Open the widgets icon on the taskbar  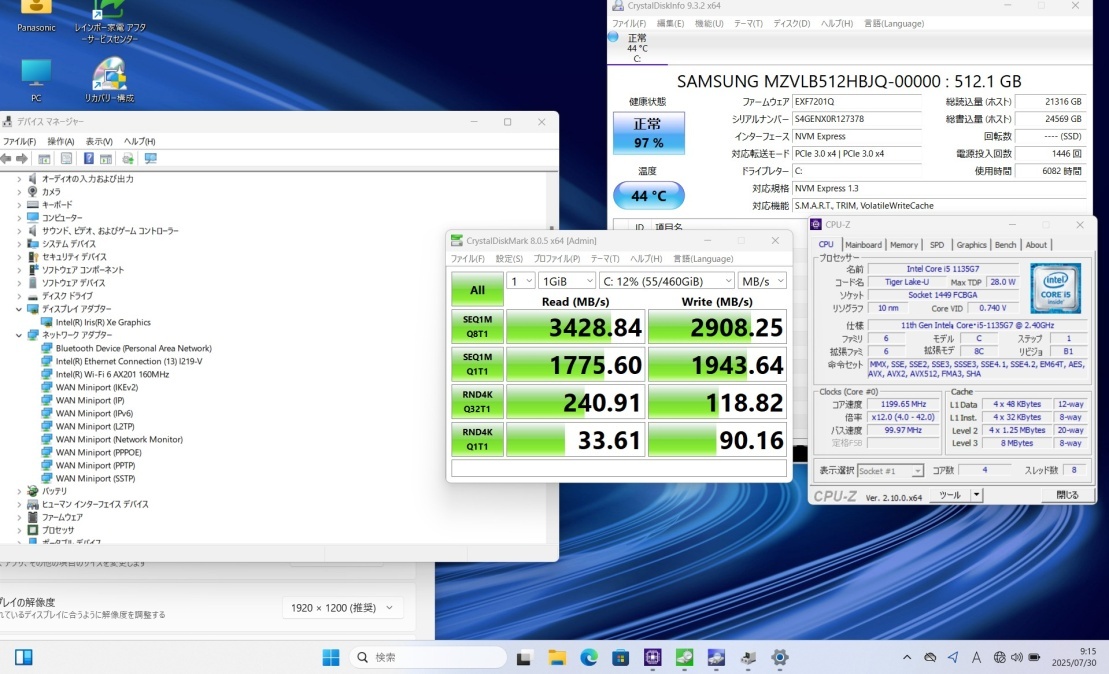pos(23,657)
